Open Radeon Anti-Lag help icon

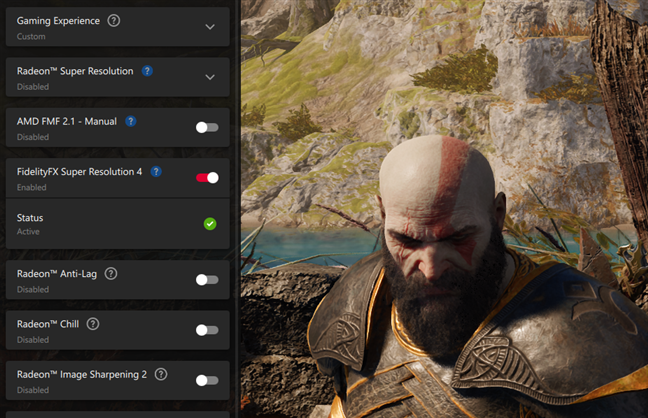(x=111, y=273)
